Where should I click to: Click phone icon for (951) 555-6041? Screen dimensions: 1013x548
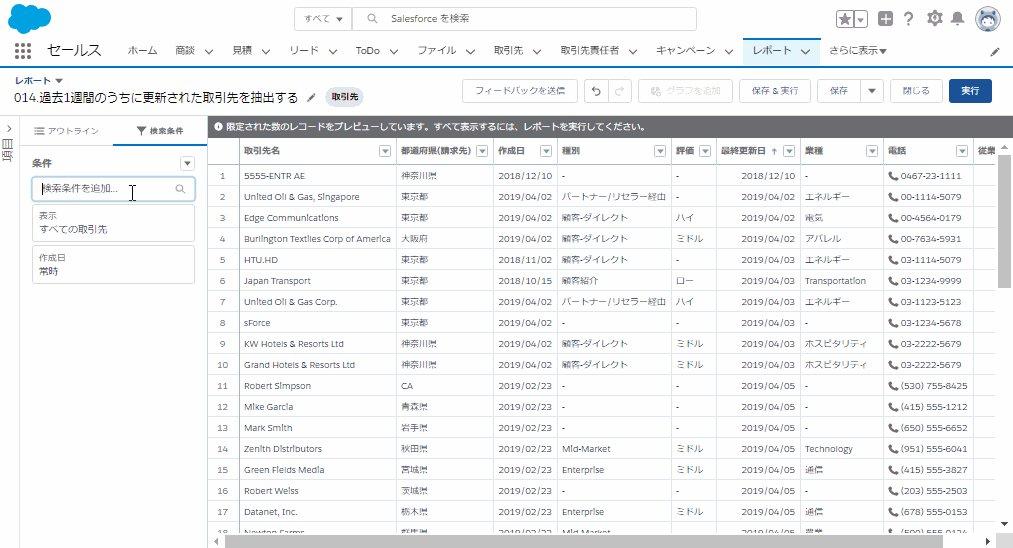point(893,448)
